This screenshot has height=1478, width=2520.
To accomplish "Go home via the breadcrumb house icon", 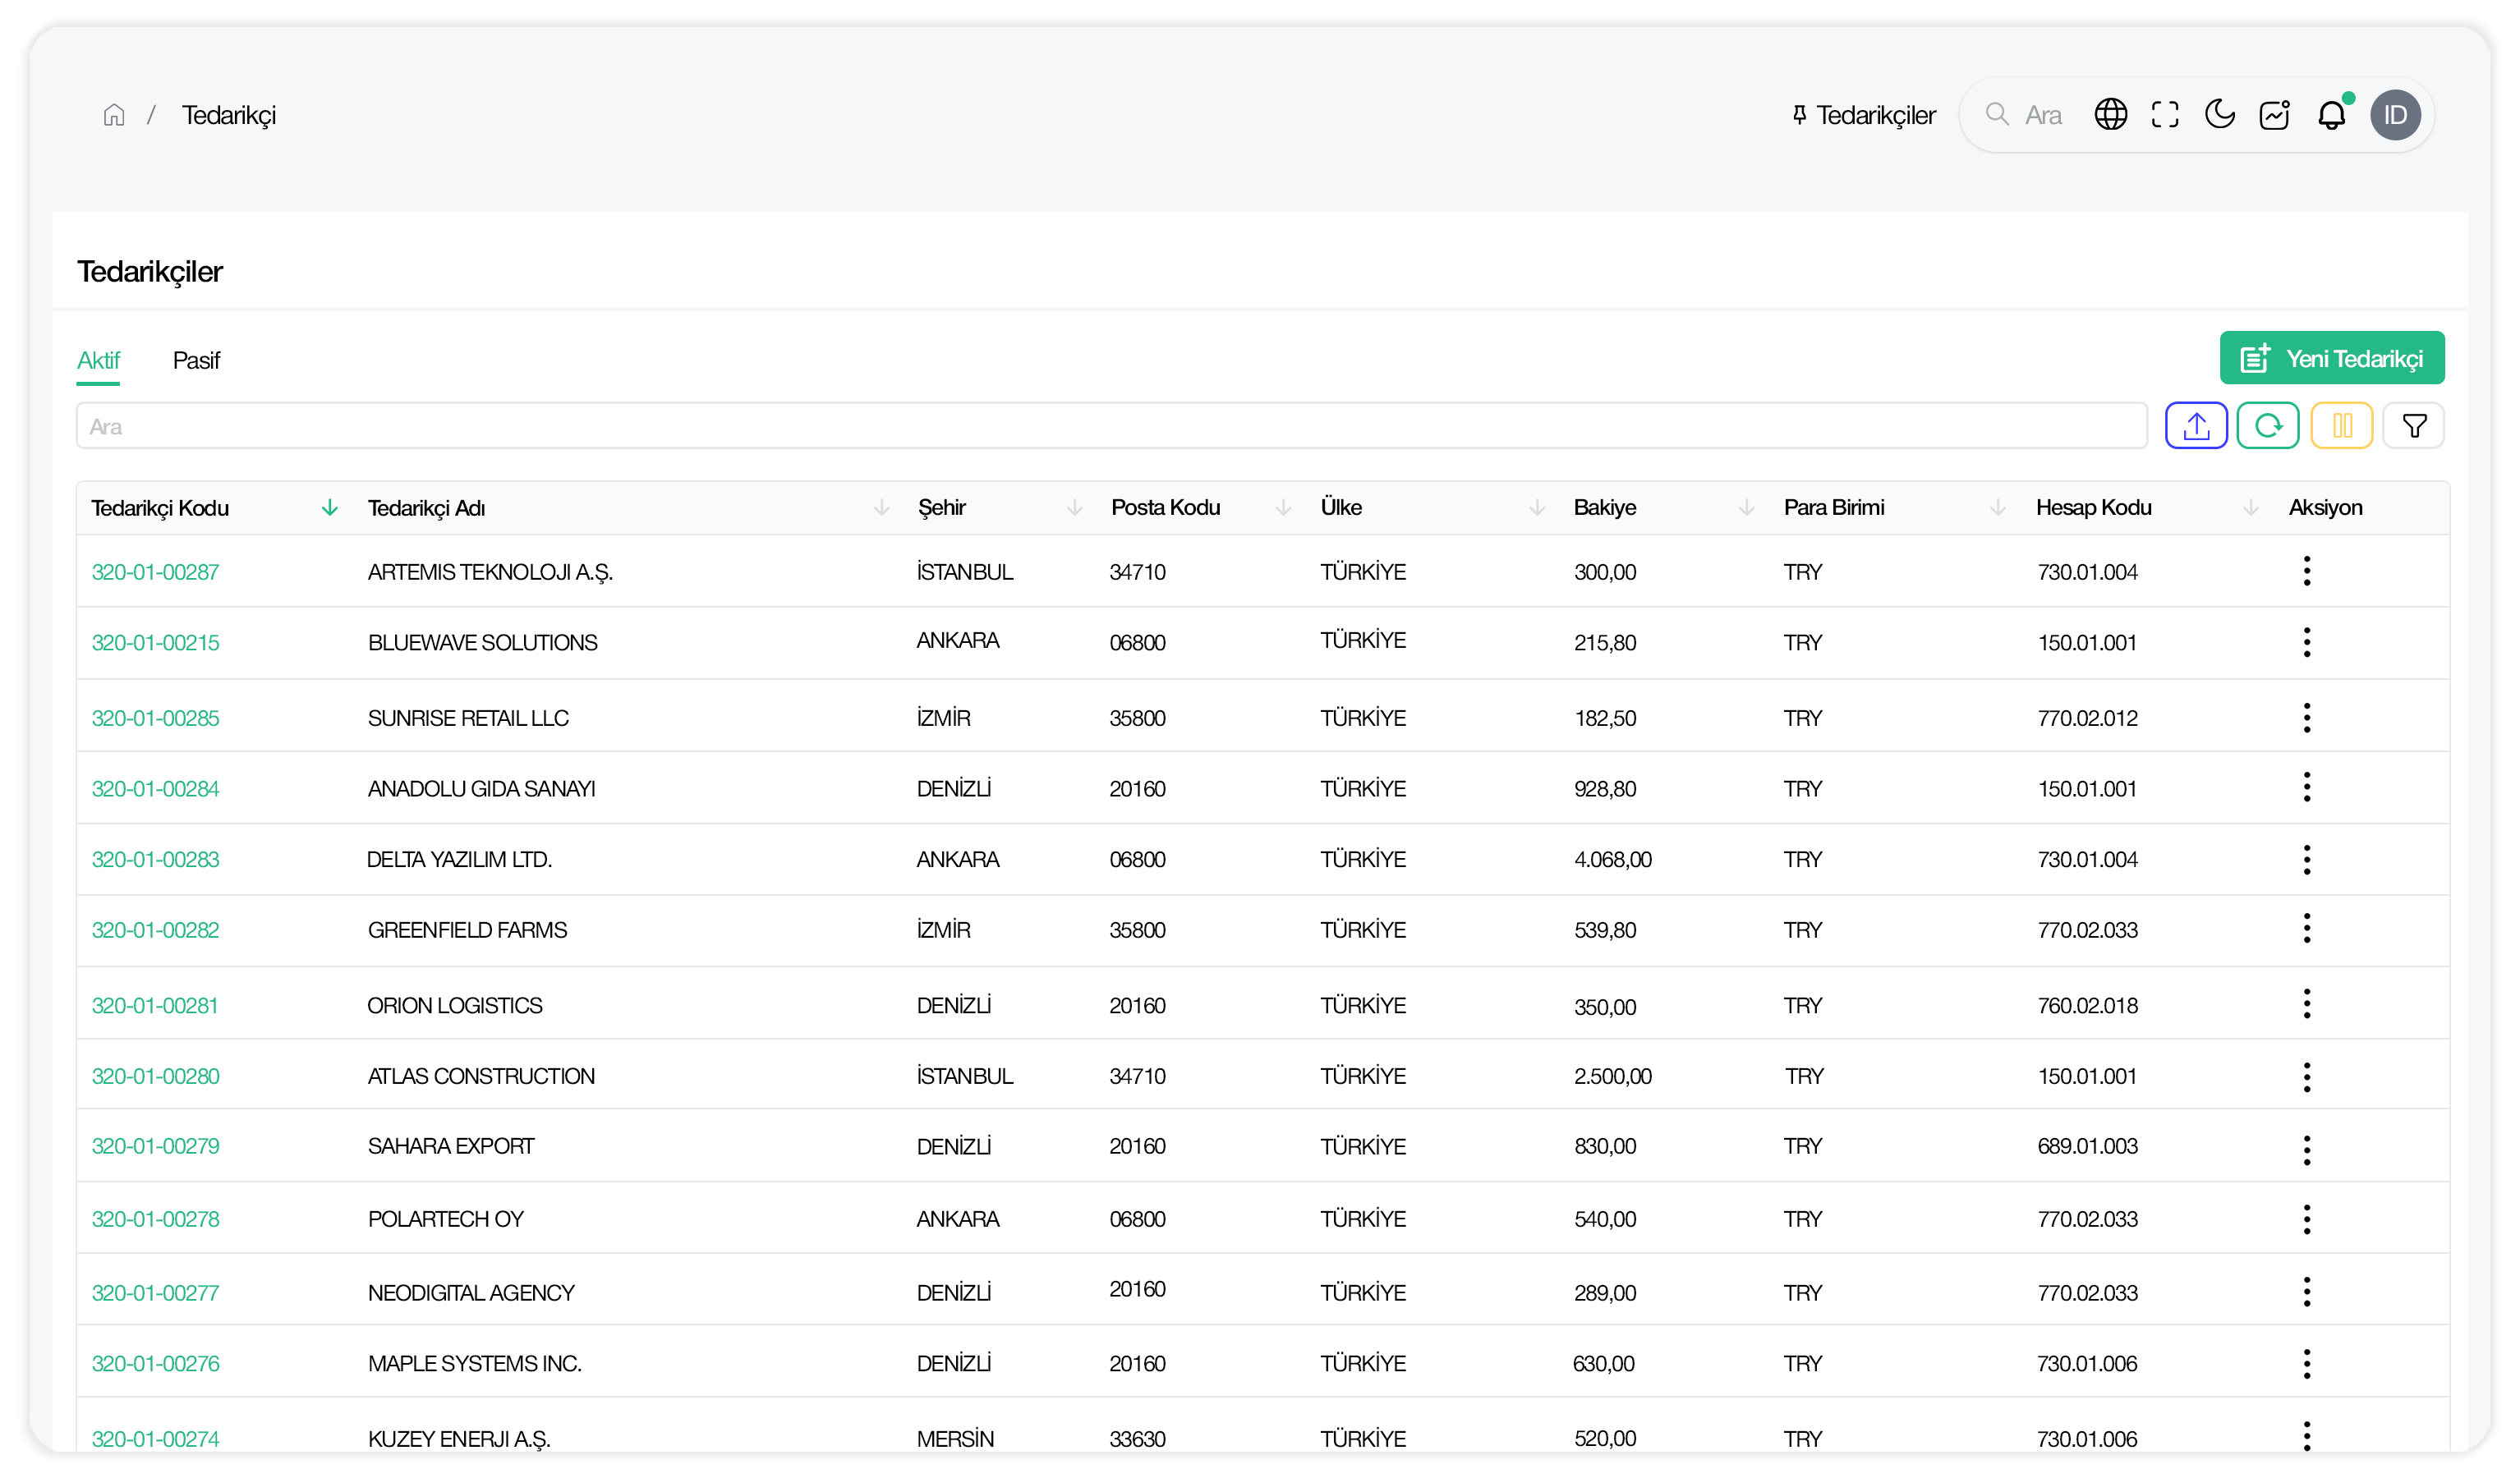I will [x=114, y=114].
